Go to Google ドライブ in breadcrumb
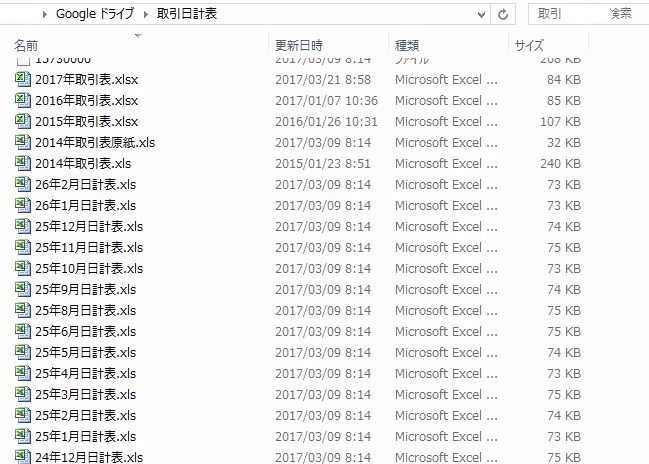This screenshot has width=649, height=464. tap(95, 14)
